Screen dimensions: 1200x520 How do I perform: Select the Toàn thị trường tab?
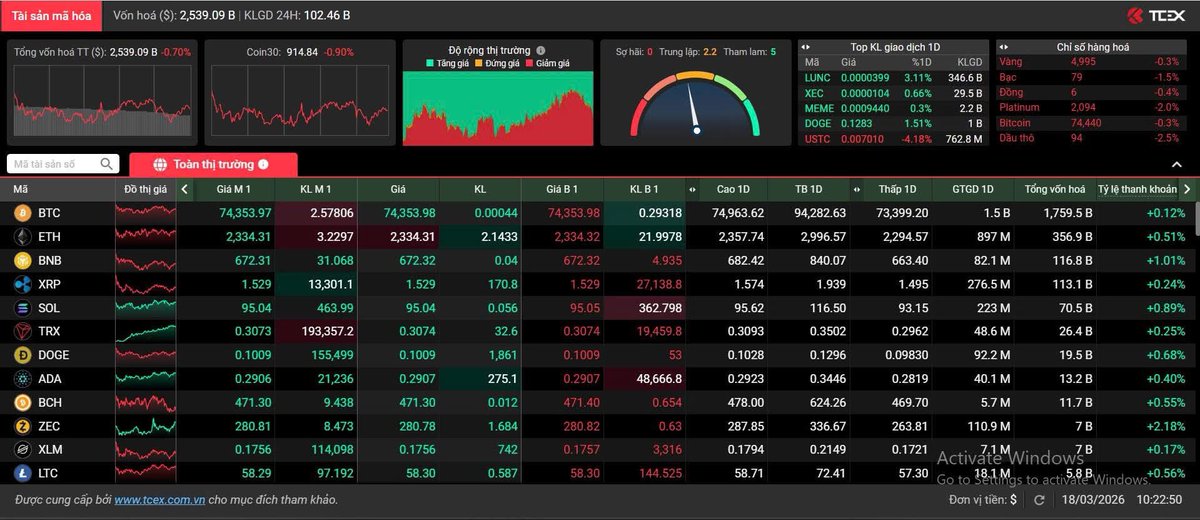(x=212, y=164)
